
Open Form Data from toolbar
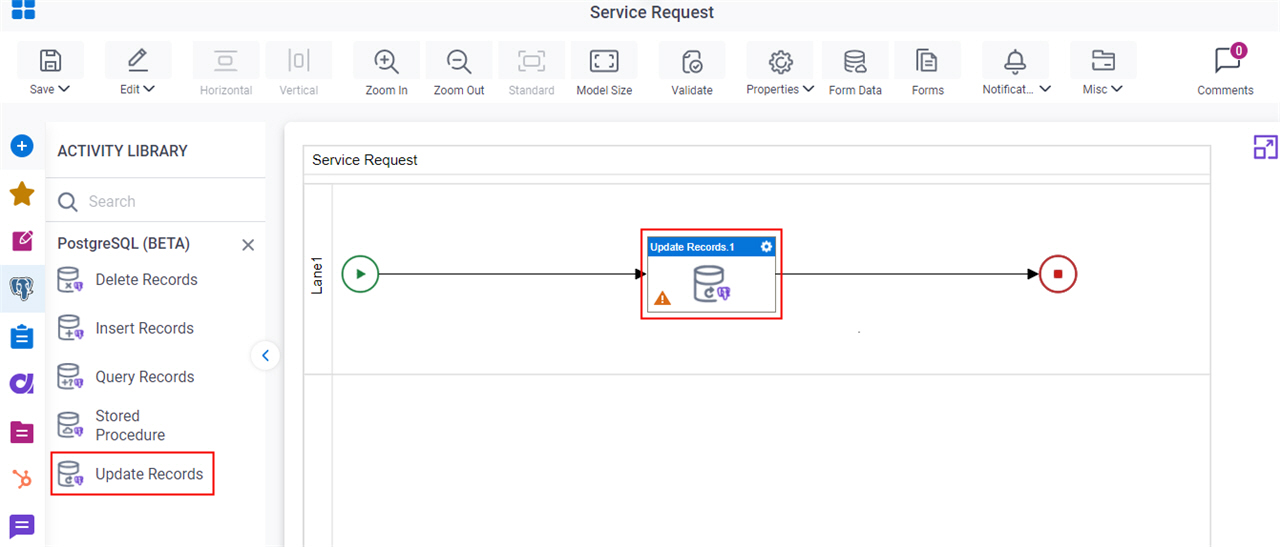[855, 72]
